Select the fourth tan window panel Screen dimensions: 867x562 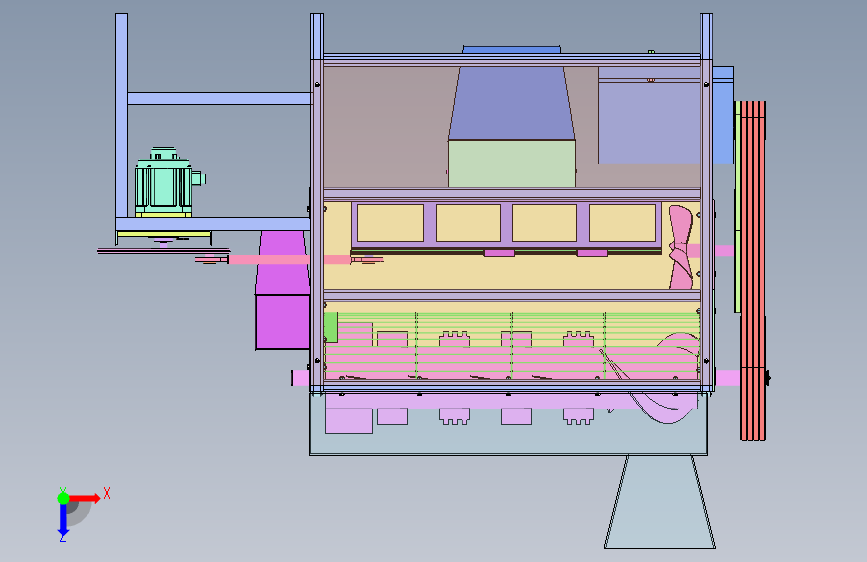coord(623,223)
